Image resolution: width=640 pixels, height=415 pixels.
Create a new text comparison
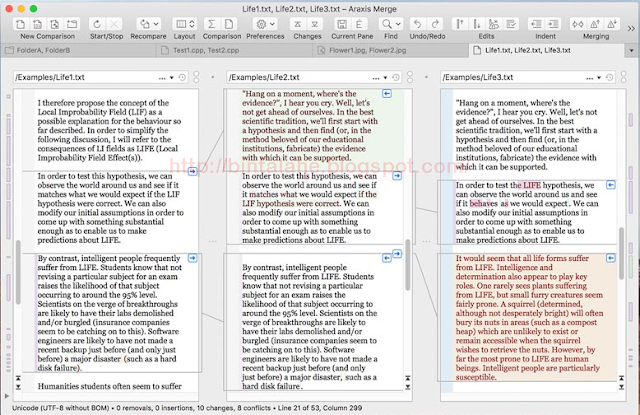coord(20,24)
